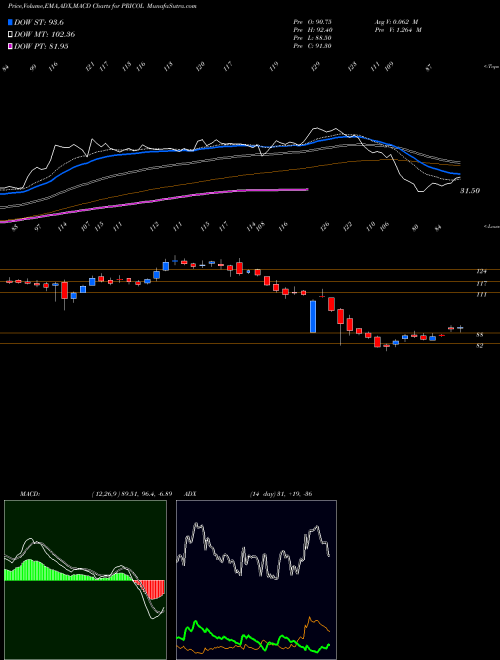Image resolution: width=500 pixels, height=660 pixels.
Task: Click the magenta DOW PT legend swatch
Action: coord(11,46)
